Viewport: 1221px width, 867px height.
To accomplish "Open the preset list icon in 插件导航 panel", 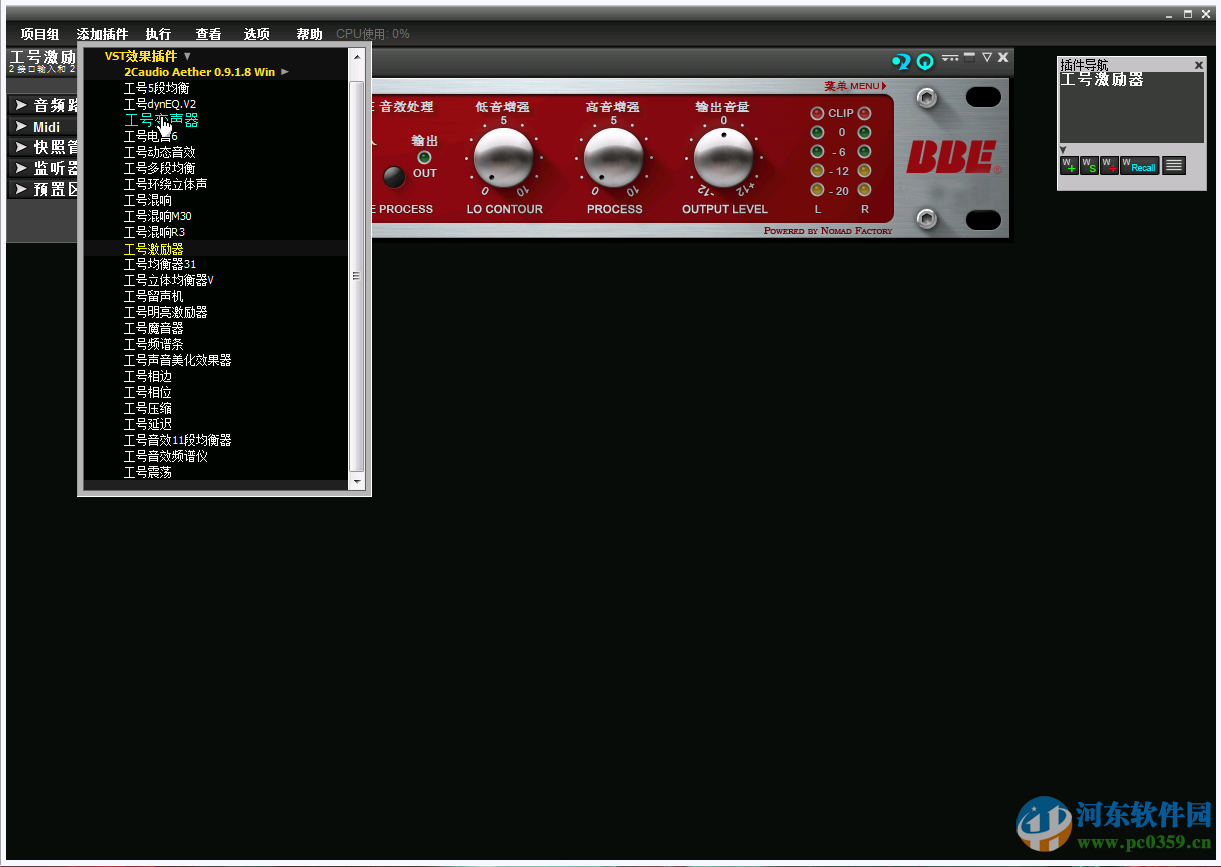I will point(1173,164).
